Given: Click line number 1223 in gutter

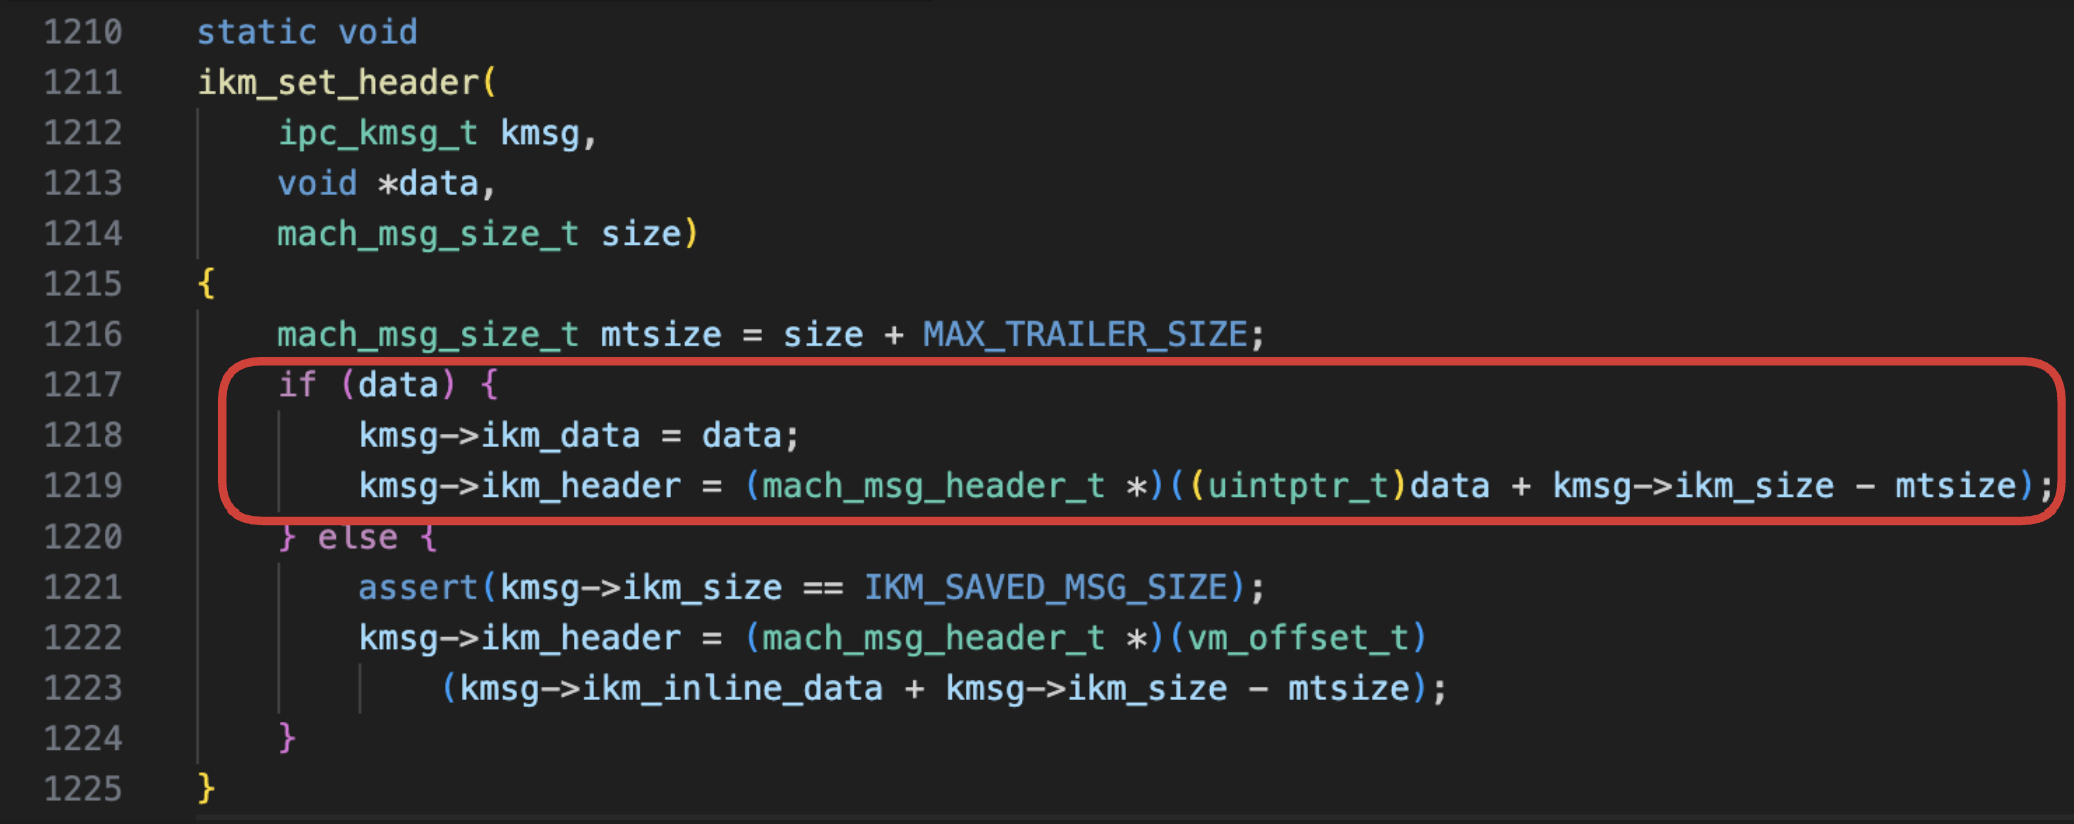Looking at the screenshot, I should (x=83, y=689).
